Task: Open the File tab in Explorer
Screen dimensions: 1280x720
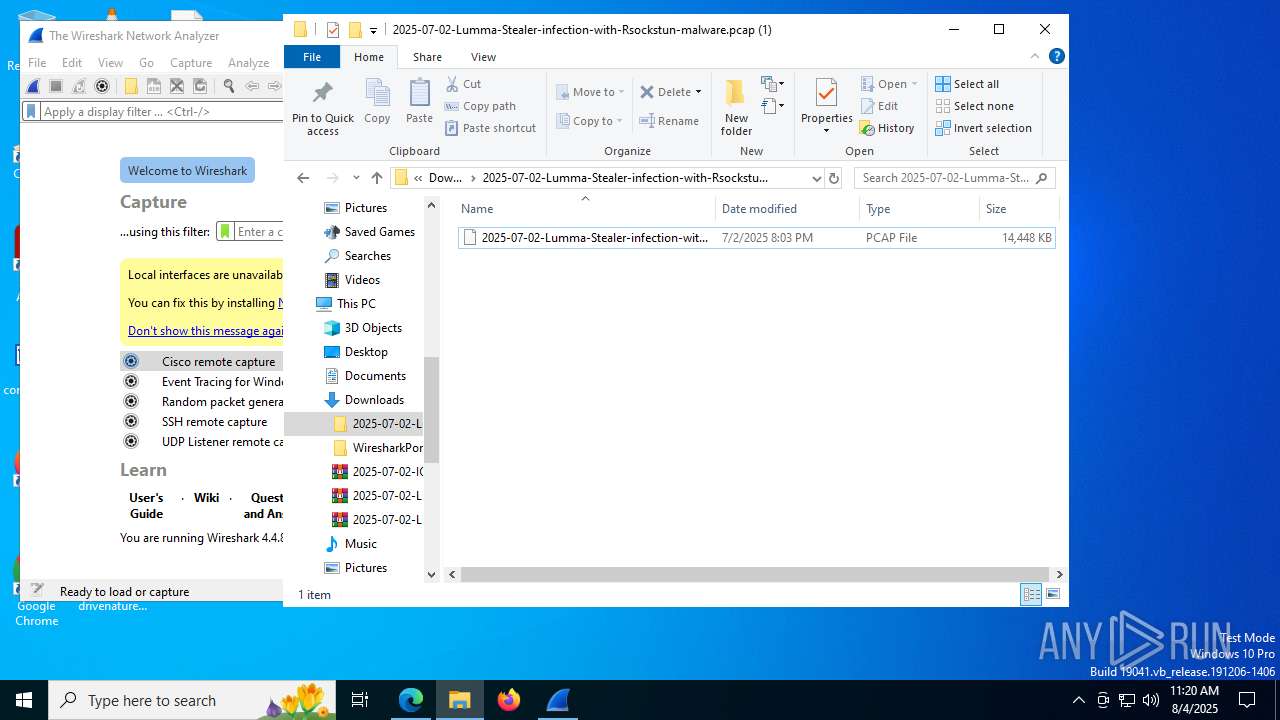Action: pos(312,57)
